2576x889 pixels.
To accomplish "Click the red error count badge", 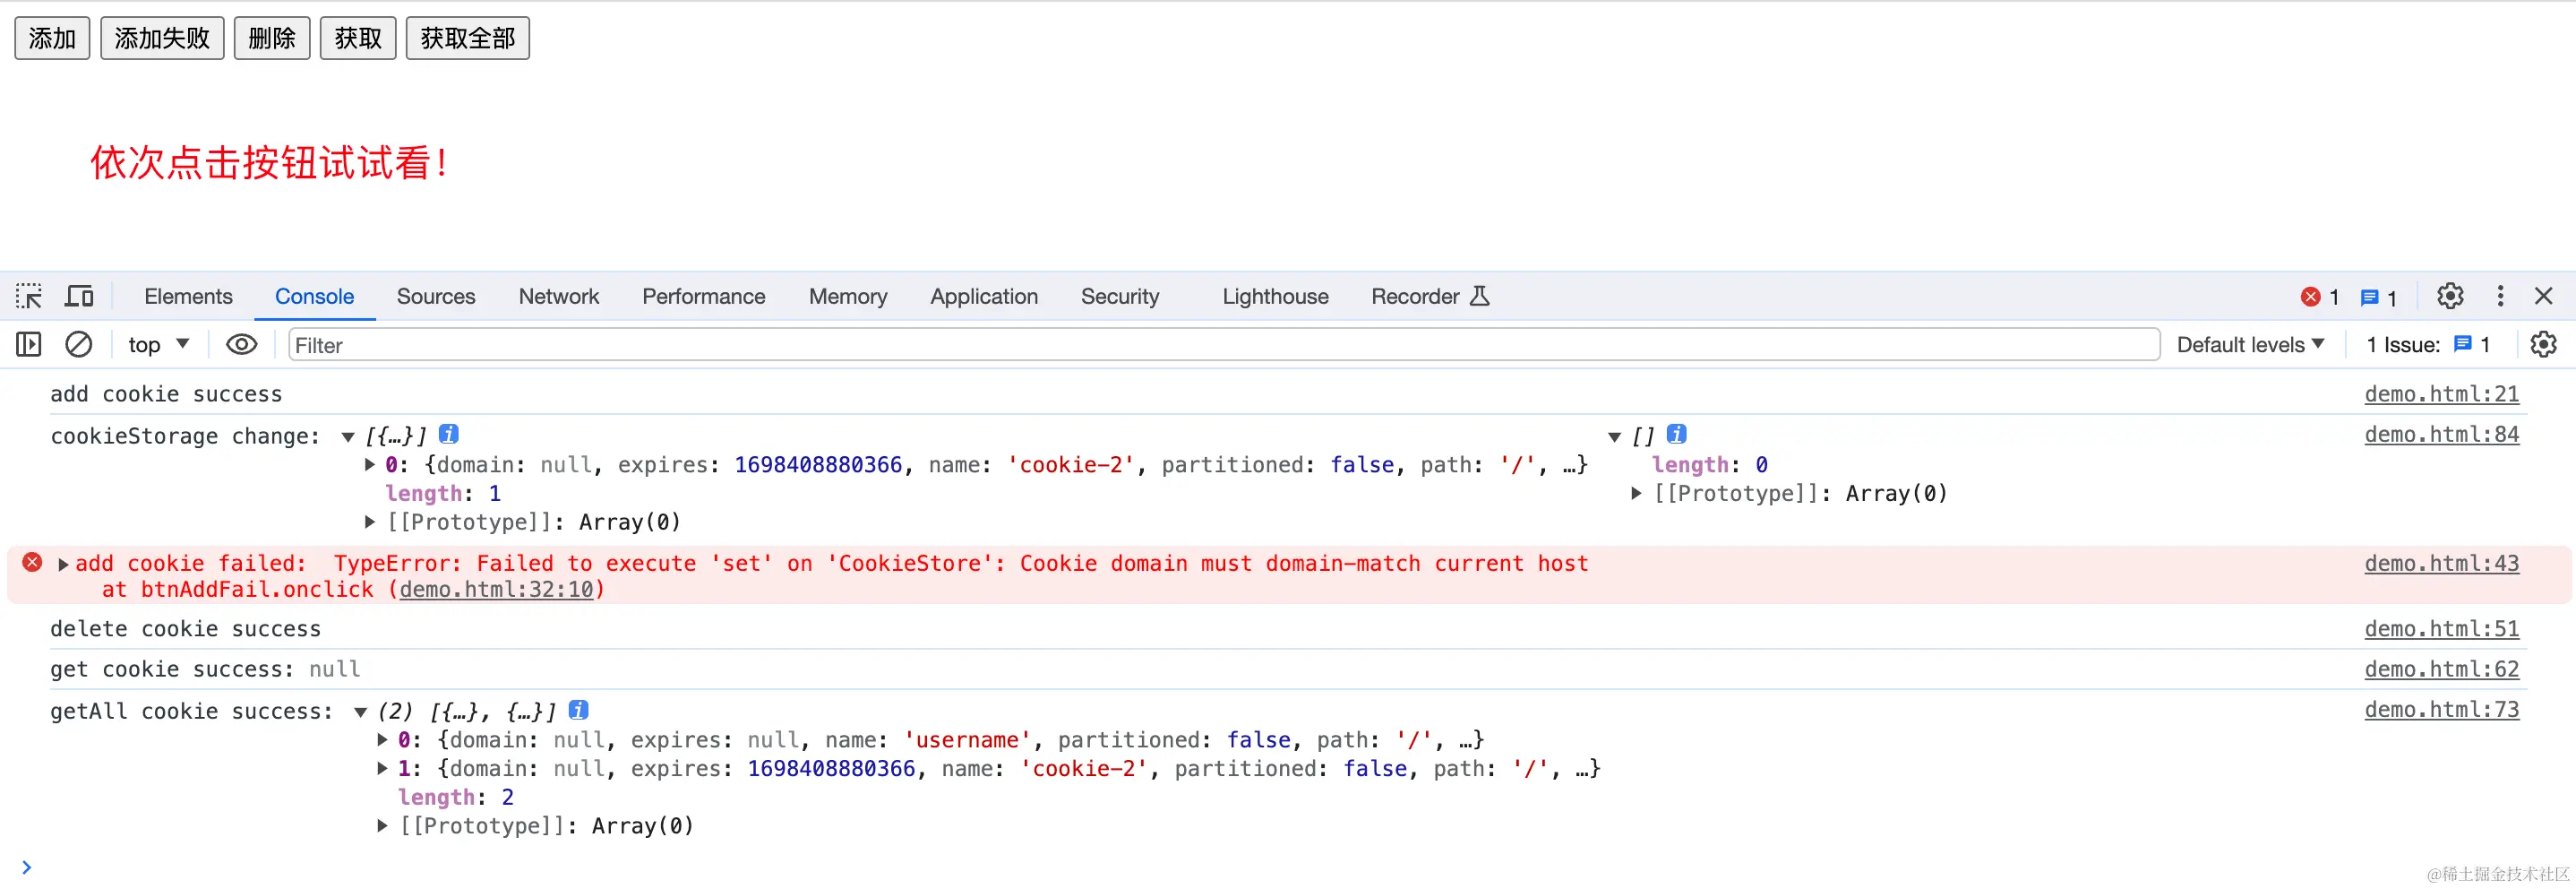I will coord(2319,297).
